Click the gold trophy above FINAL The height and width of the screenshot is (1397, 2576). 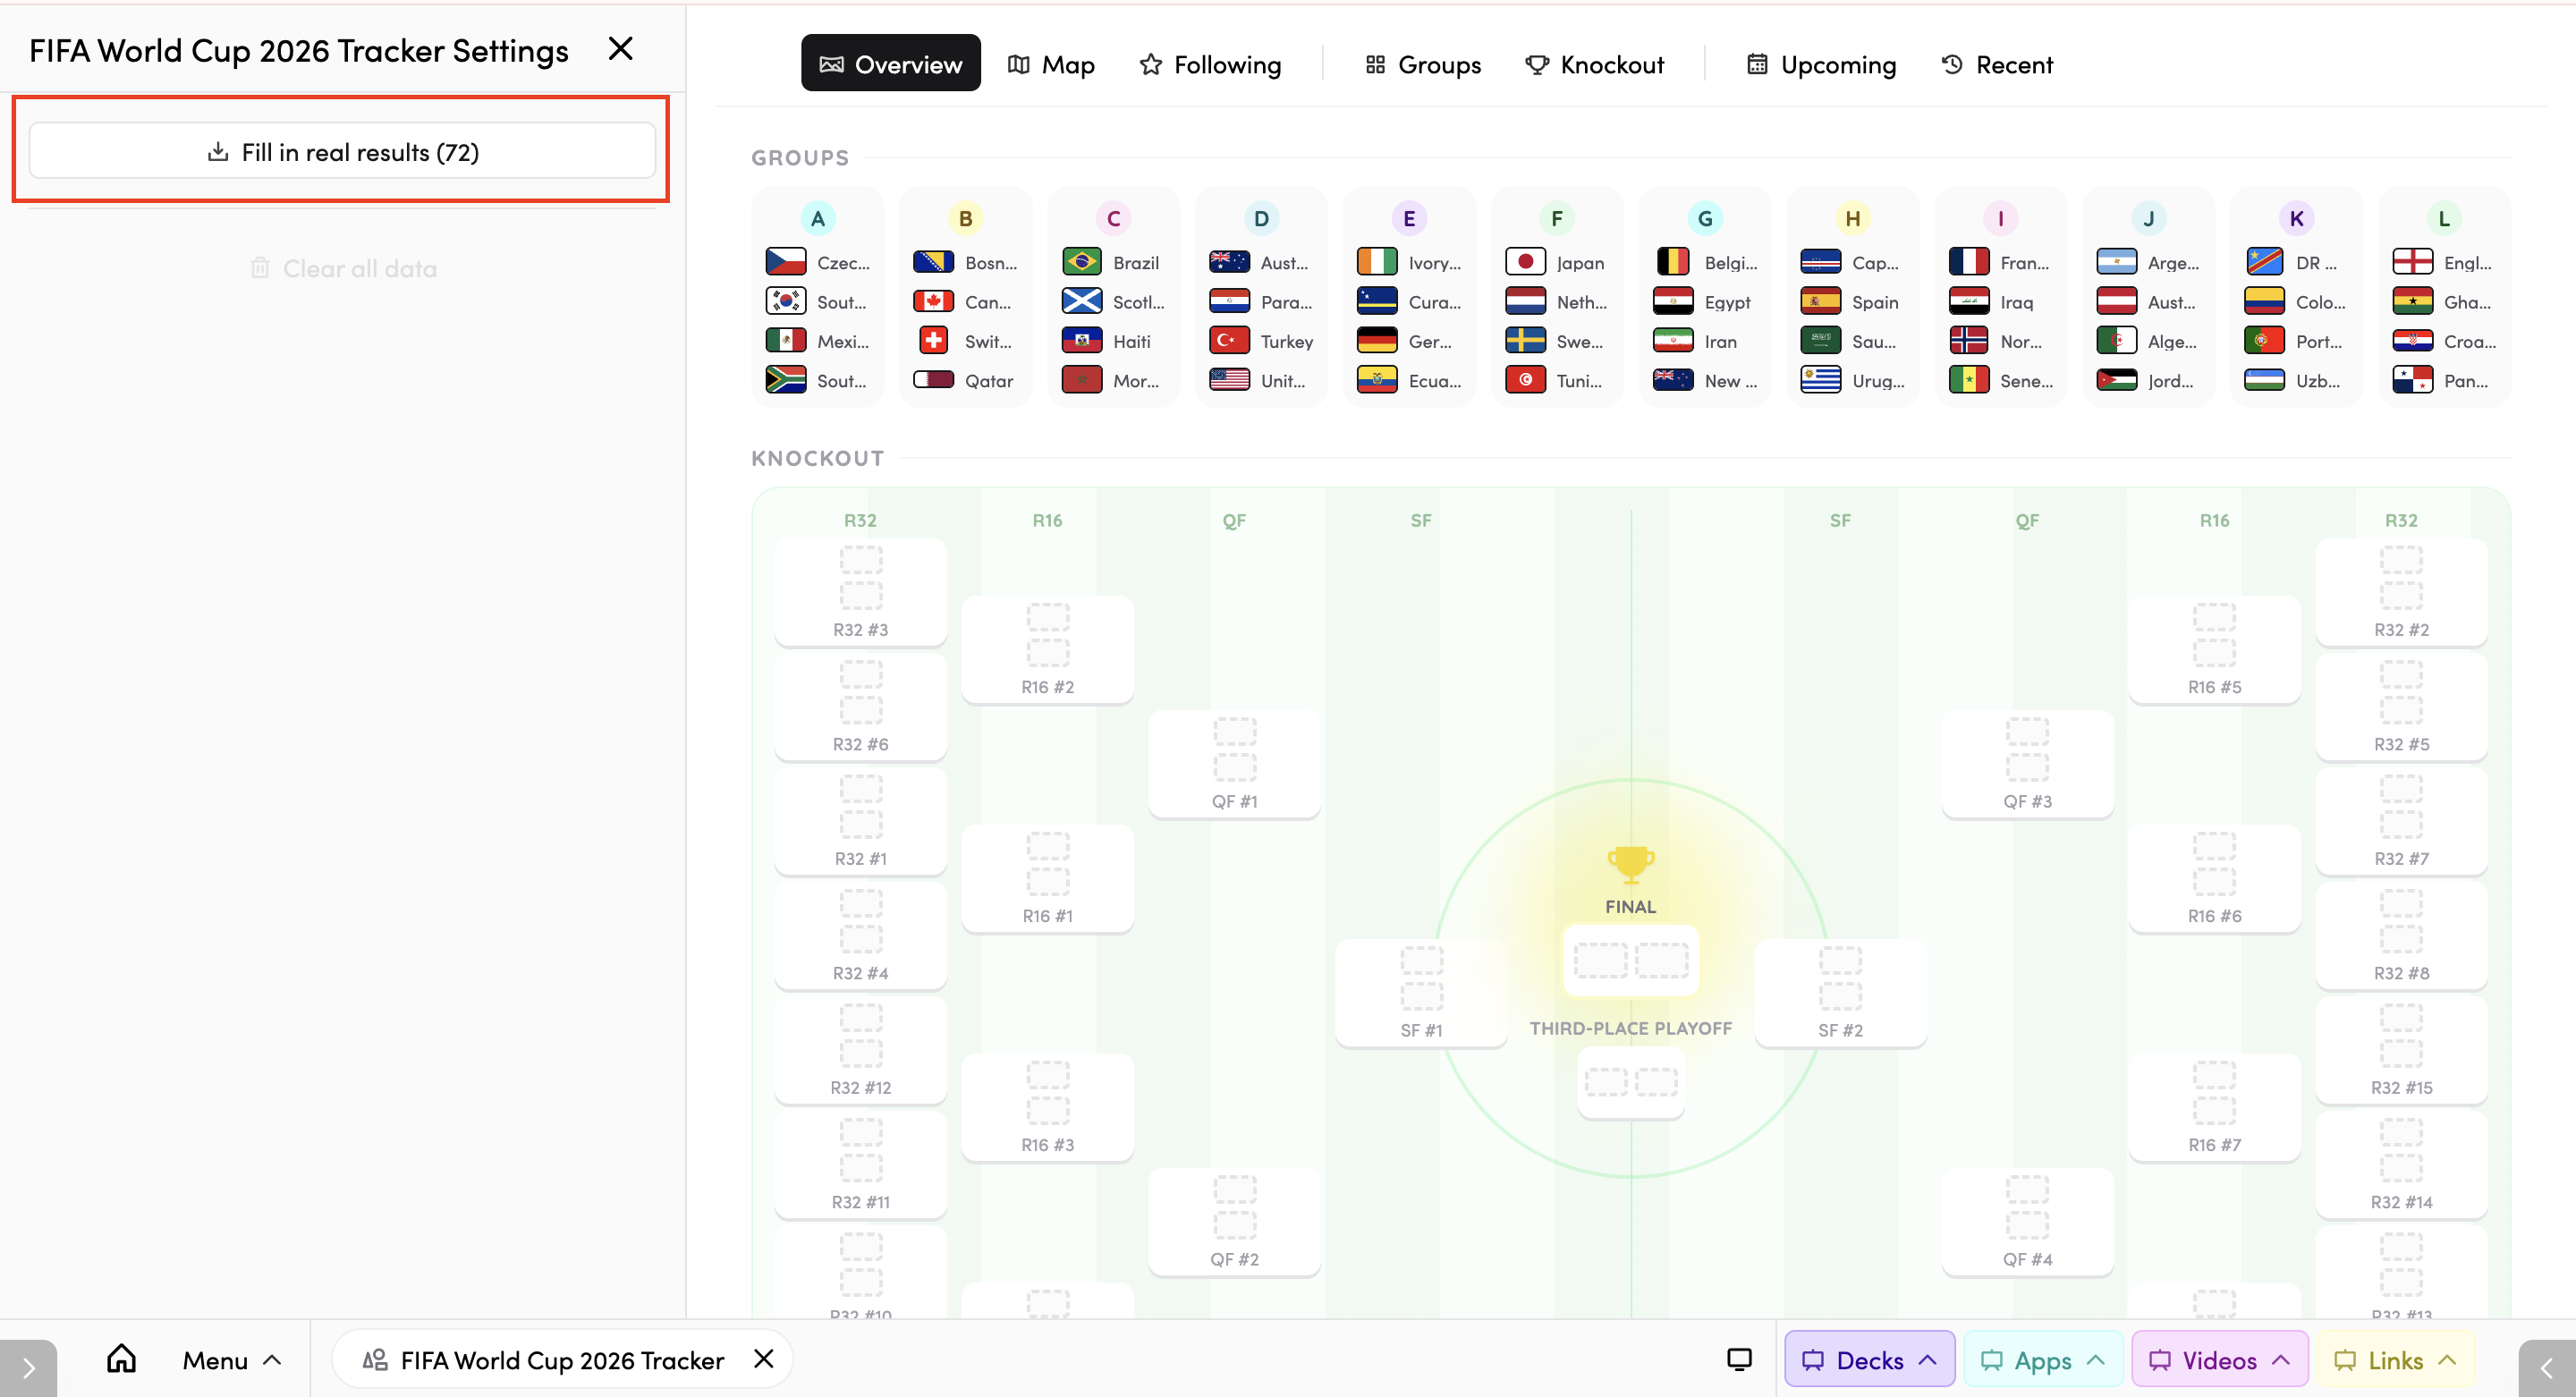pos(1631,864)
